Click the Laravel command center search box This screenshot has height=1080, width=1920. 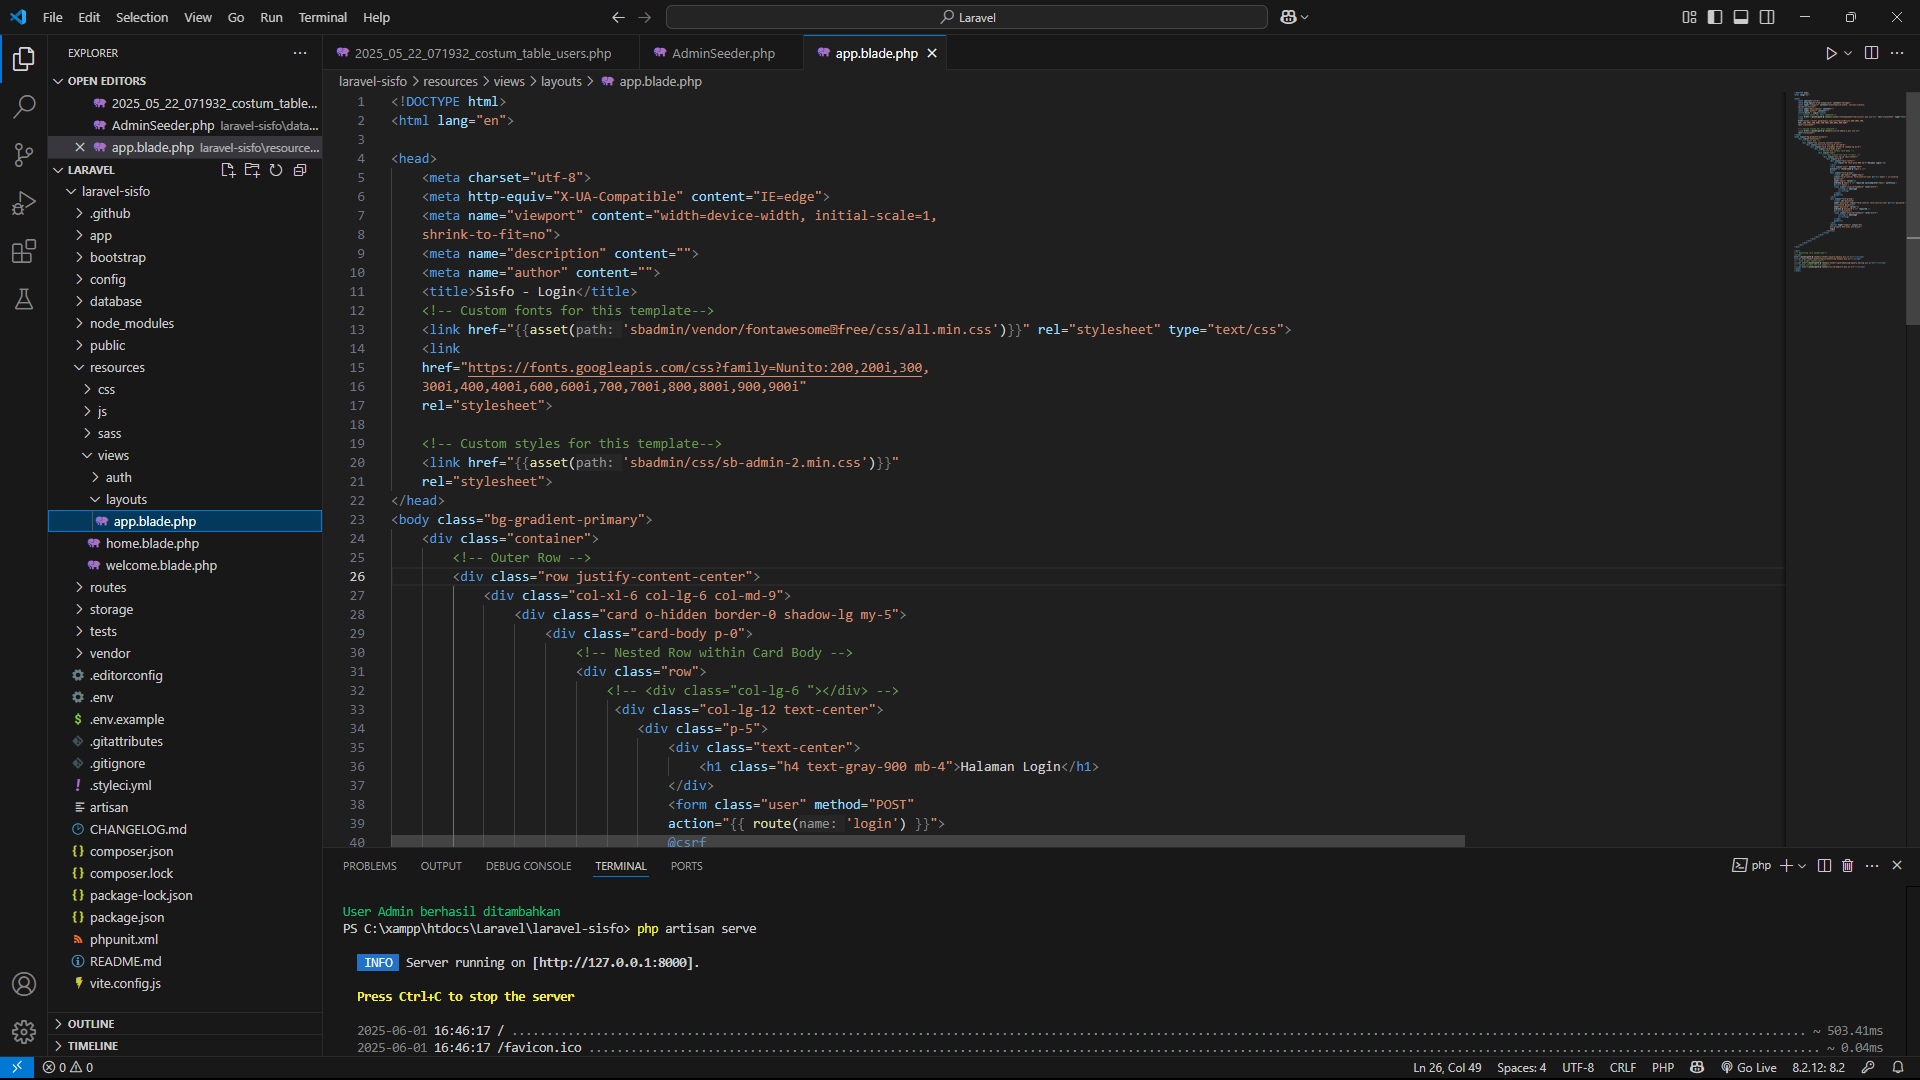point(966,17)
